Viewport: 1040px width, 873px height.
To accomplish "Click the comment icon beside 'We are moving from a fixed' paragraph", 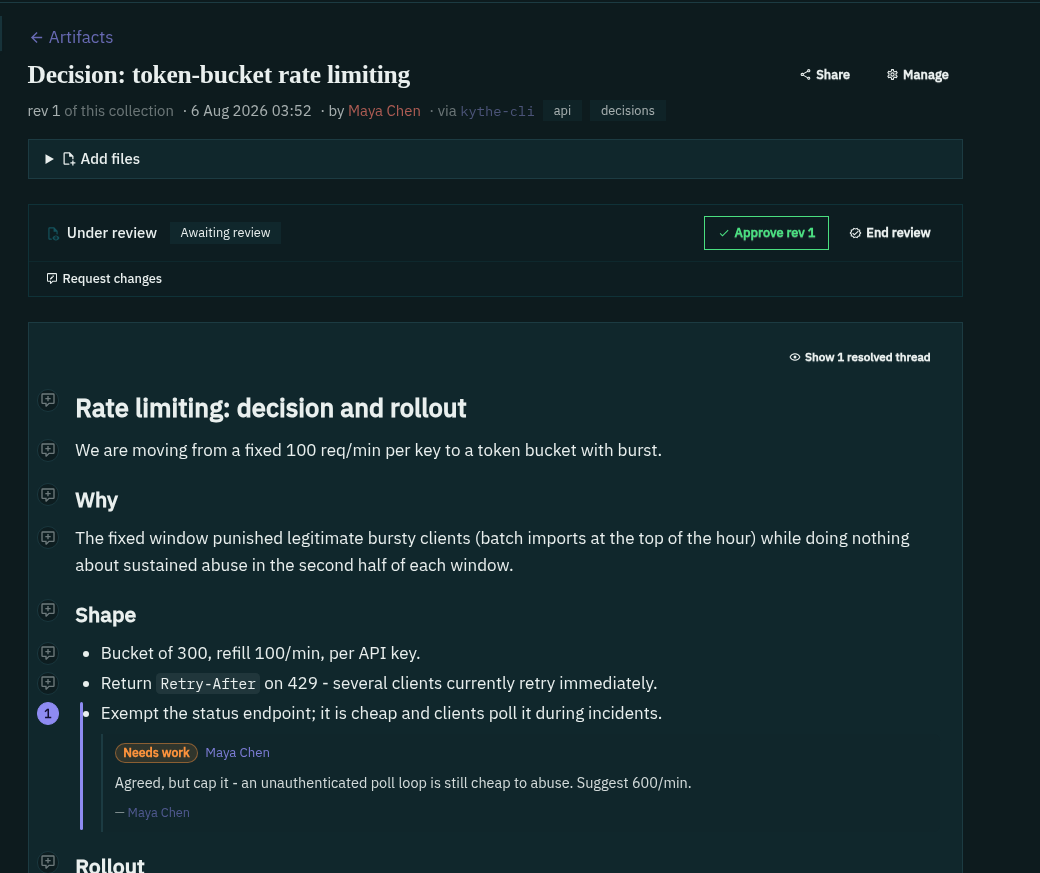I will pyautogui.click(x=48, y=450).
